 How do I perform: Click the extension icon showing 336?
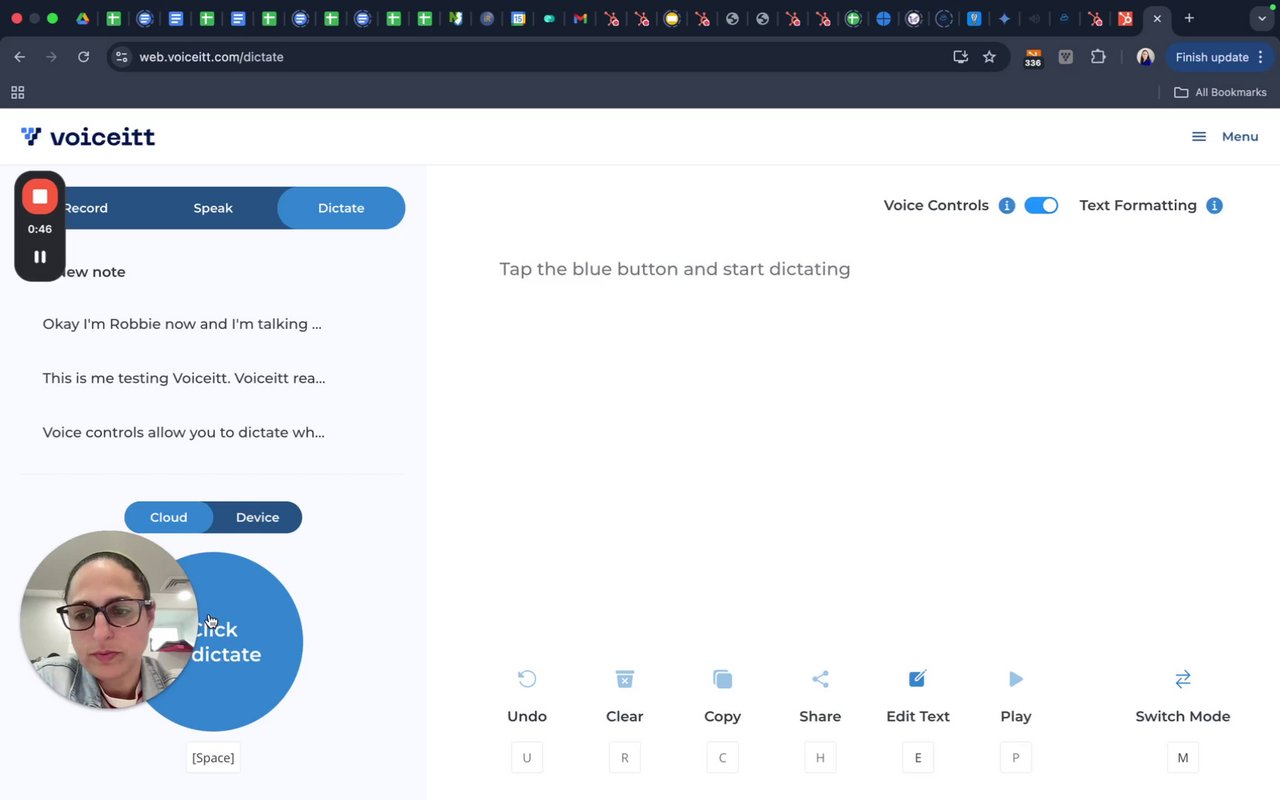point(1033,57)
